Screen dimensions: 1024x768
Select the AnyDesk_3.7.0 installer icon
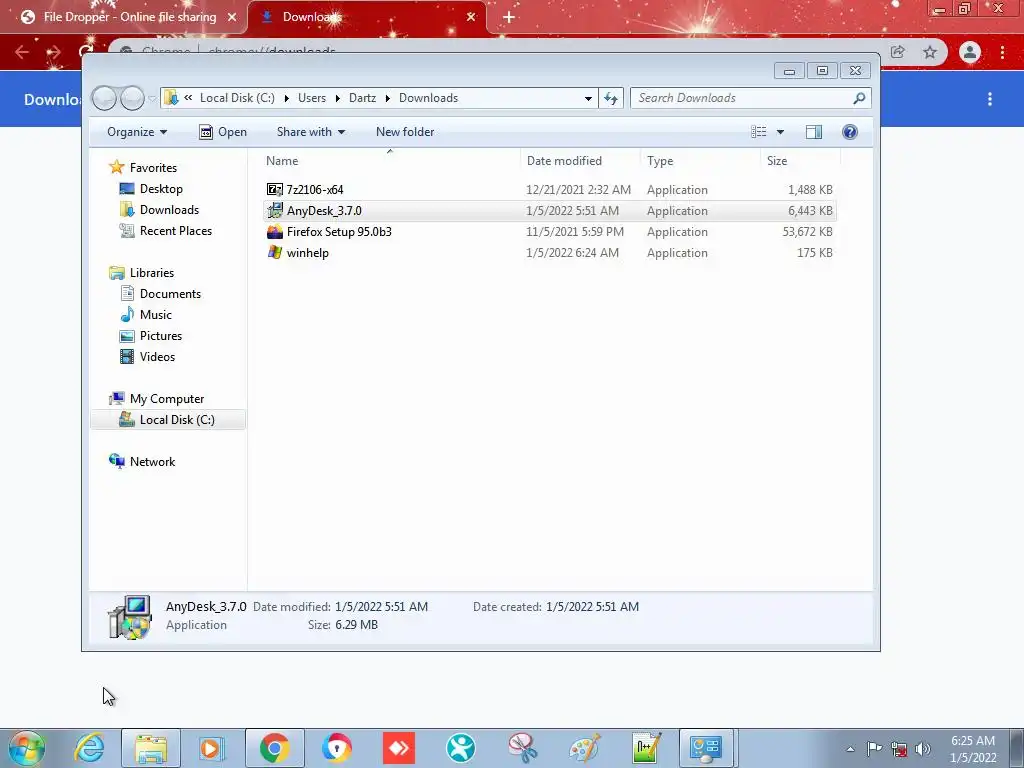pos(275,210)
